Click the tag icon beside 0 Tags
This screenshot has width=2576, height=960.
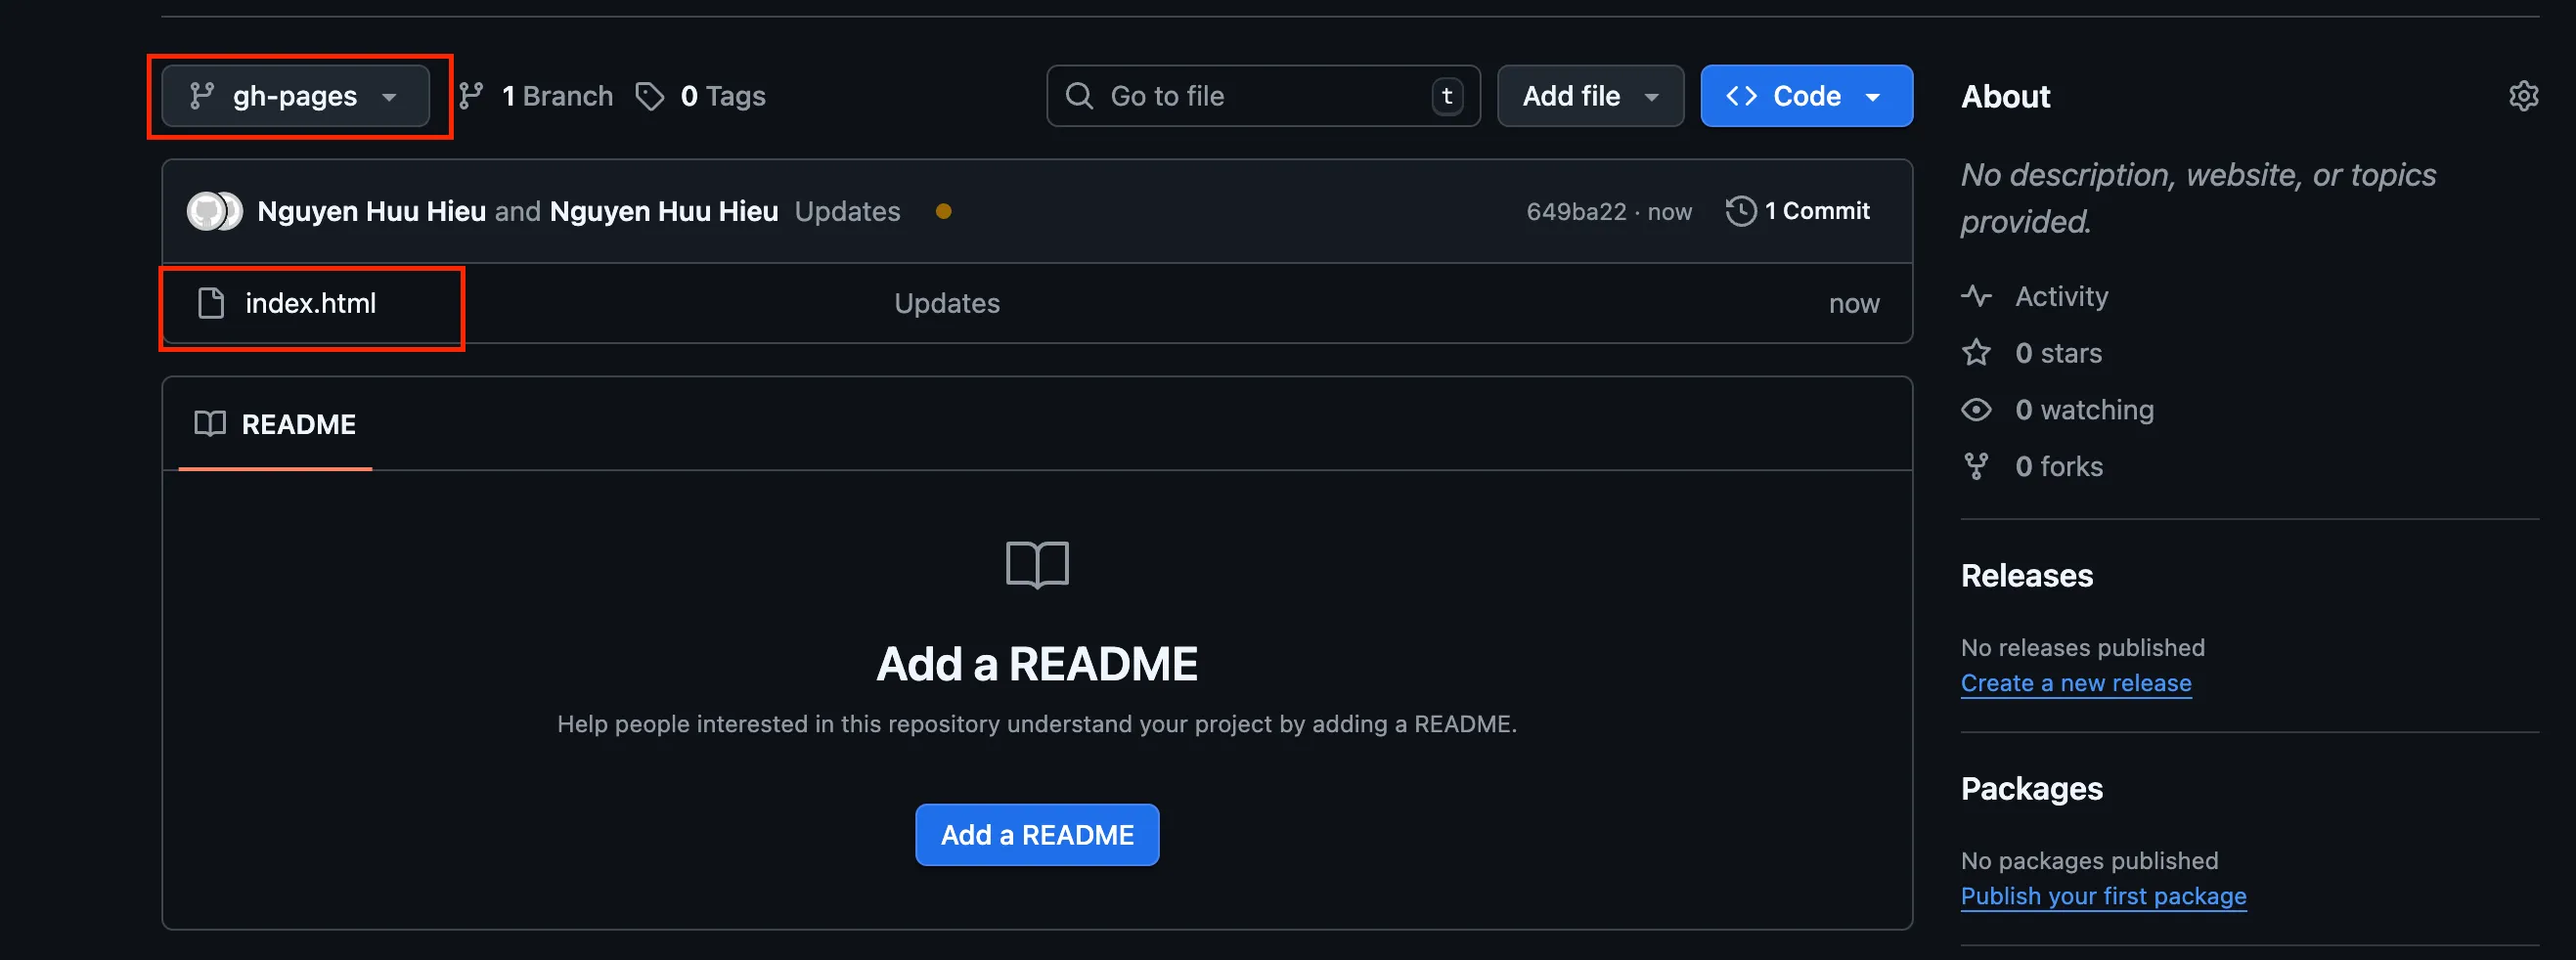(x=650, y=96)
